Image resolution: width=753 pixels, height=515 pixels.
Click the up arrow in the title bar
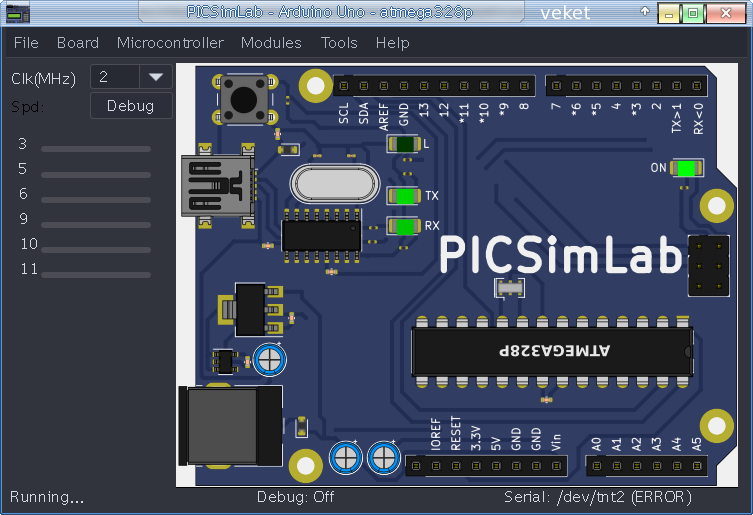click(x=645, y=11)
